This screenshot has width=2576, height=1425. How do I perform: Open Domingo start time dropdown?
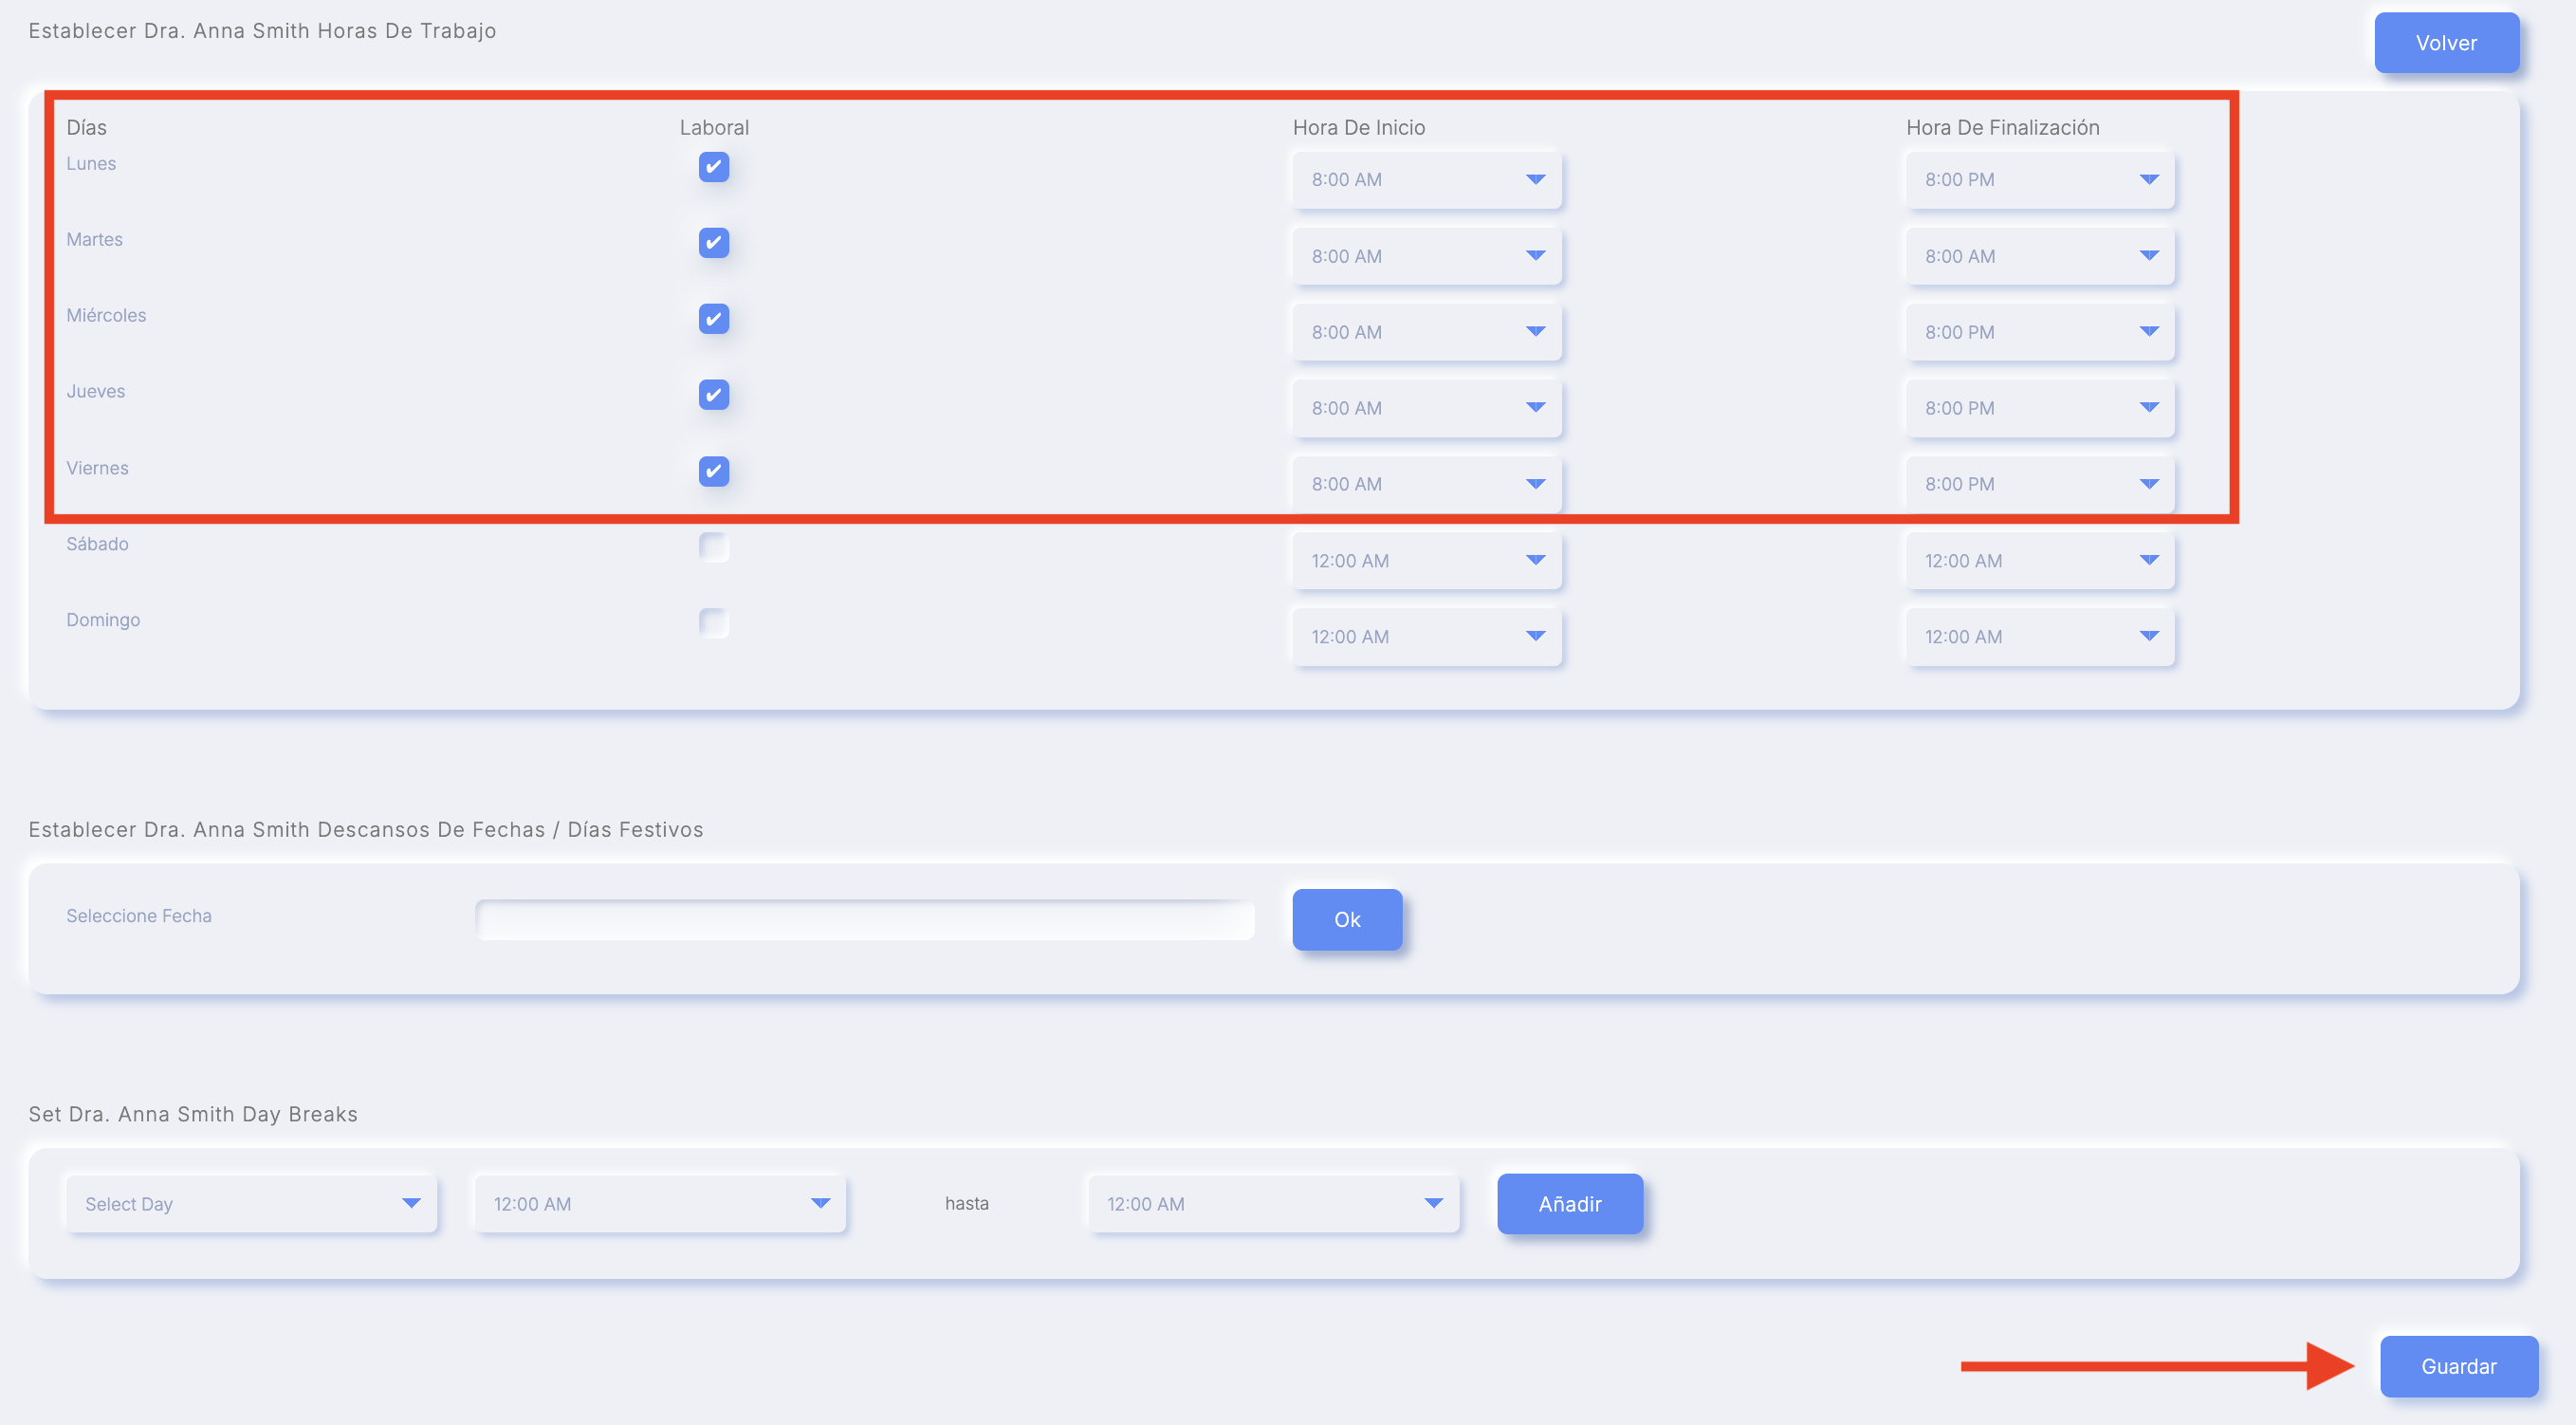(1427, 637)
